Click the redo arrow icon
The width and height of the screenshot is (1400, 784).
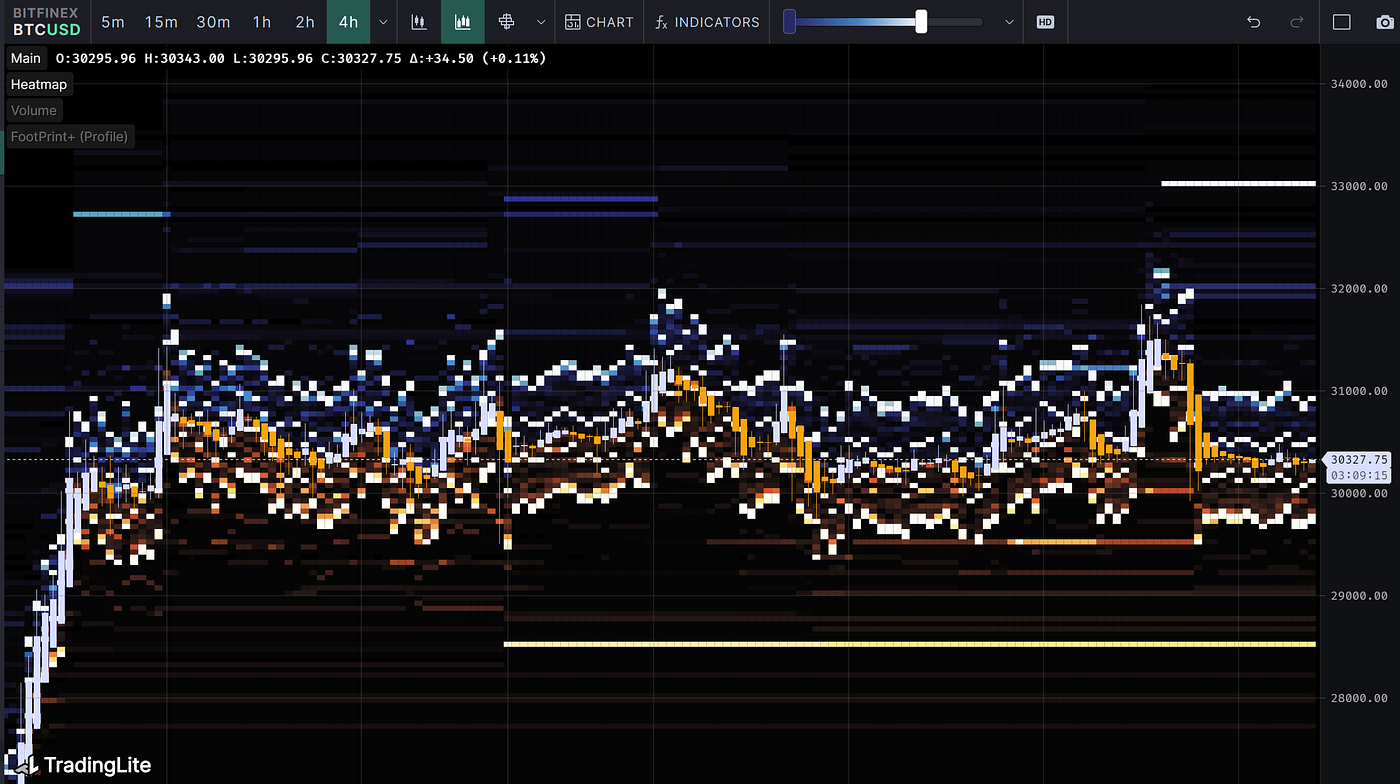pyautogui.click(x=1298, y=22)
